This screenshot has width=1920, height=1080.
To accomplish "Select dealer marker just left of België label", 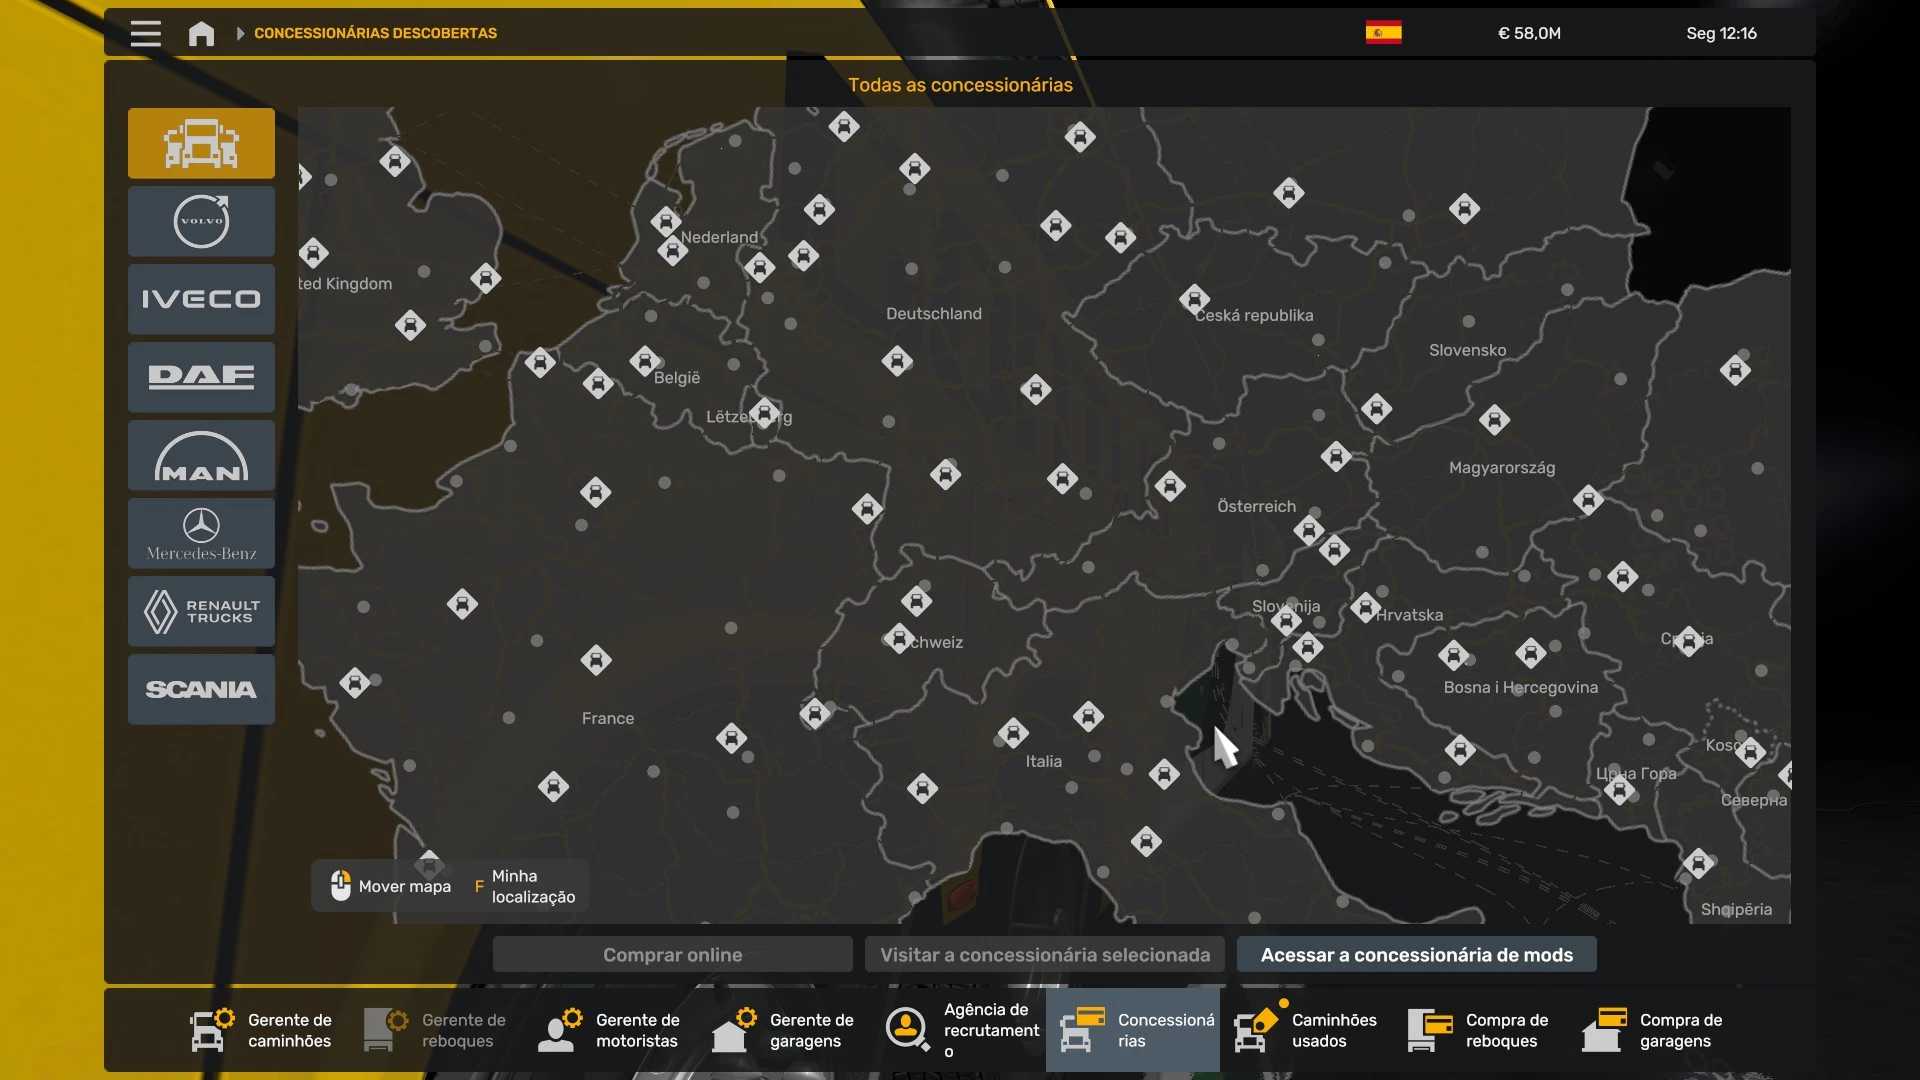I will 645,360.
